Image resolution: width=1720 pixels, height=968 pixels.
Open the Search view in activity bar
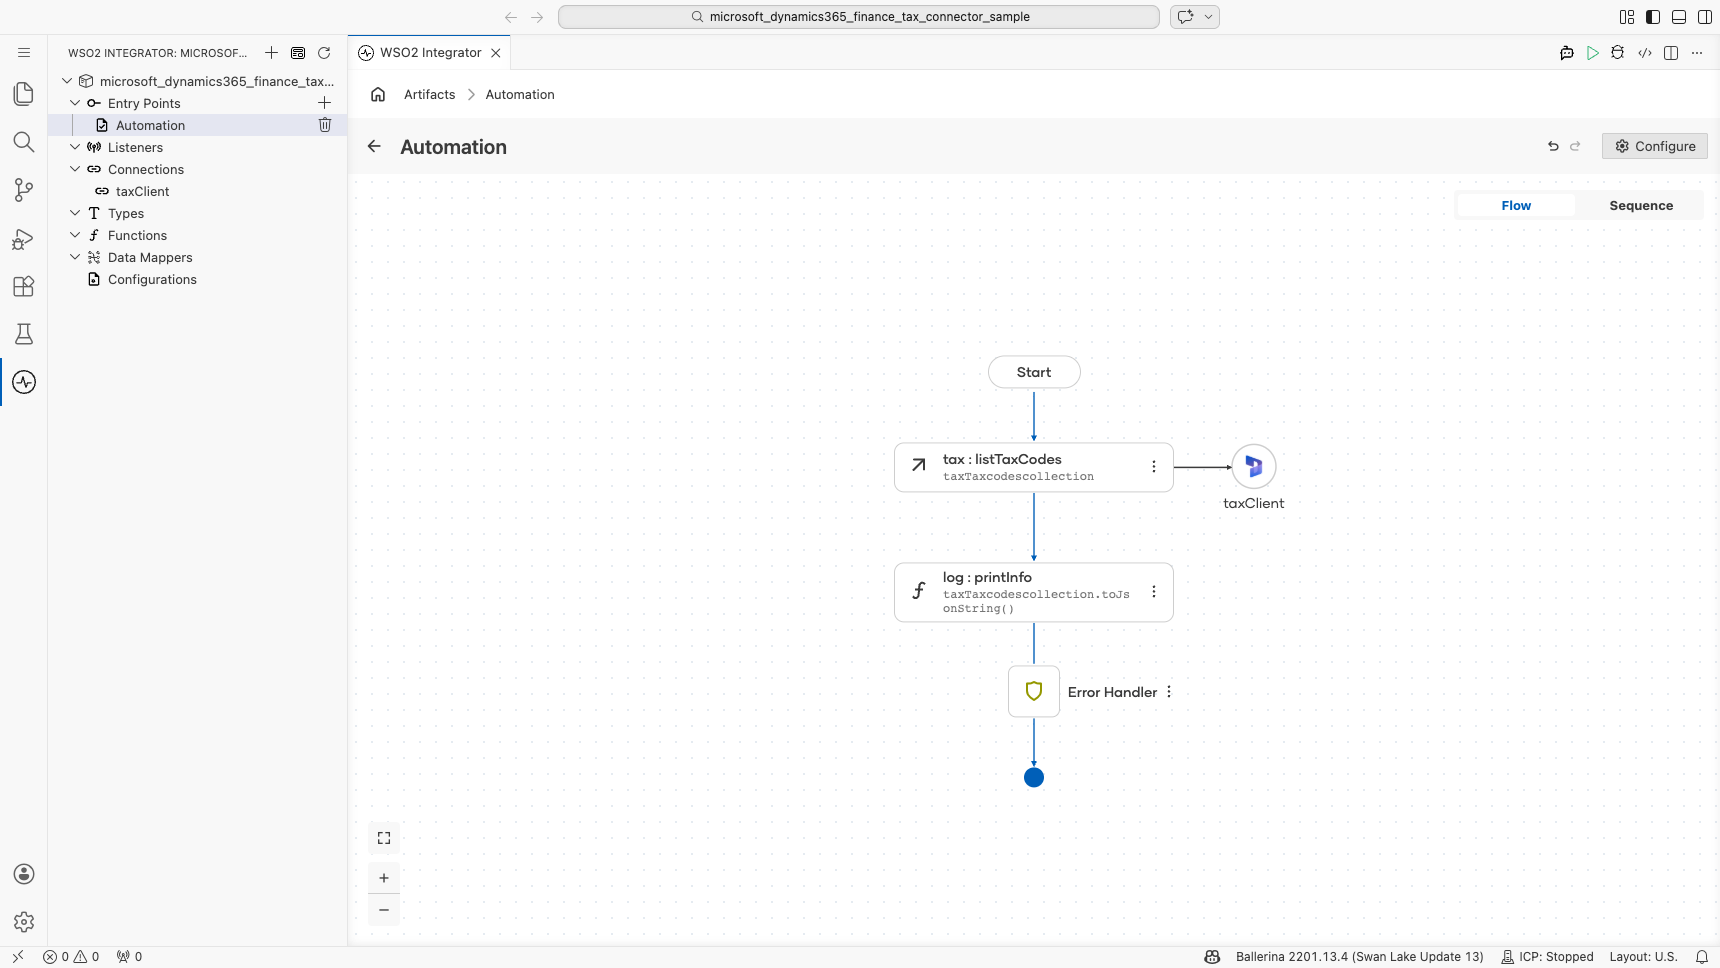[x=24, y=142]
